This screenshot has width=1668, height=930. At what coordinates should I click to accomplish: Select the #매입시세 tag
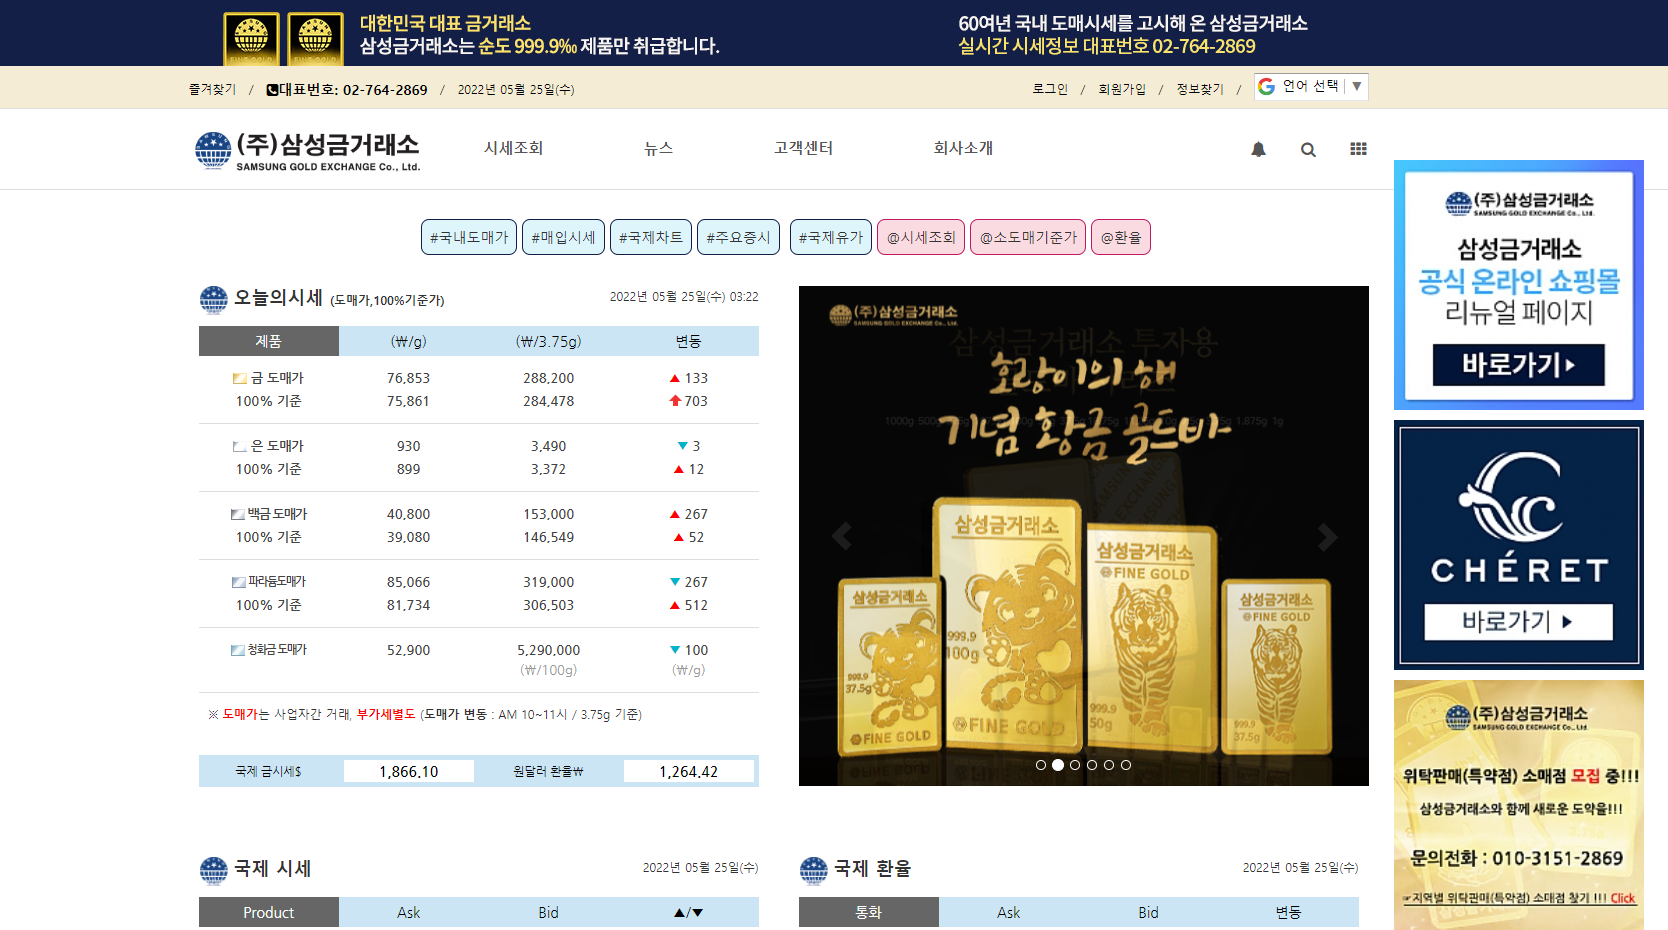563,237
